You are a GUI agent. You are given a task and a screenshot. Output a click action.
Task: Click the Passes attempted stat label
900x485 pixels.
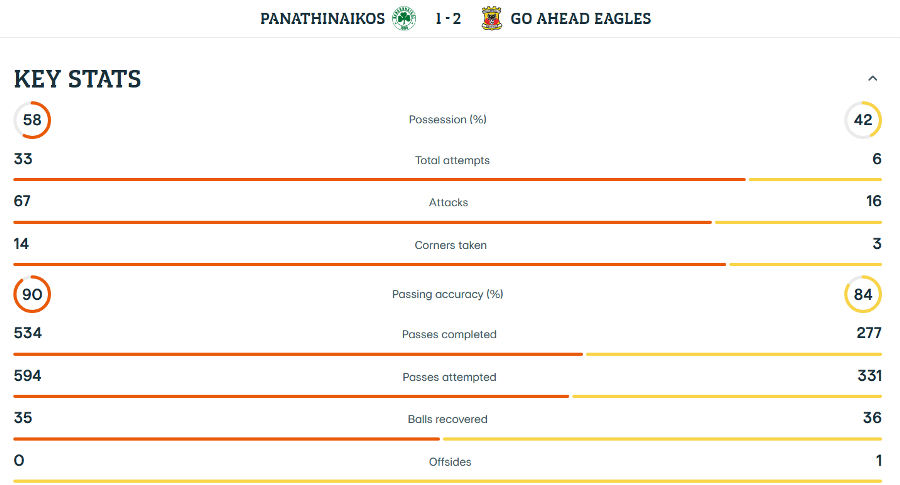(x=449, y=377)
